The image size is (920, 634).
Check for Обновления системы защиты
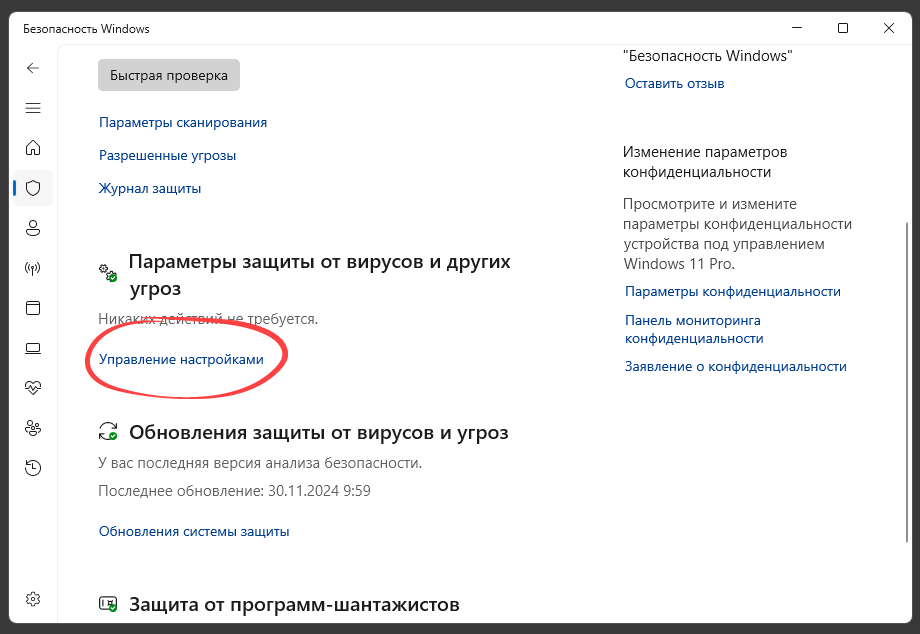tap(194, 531)
